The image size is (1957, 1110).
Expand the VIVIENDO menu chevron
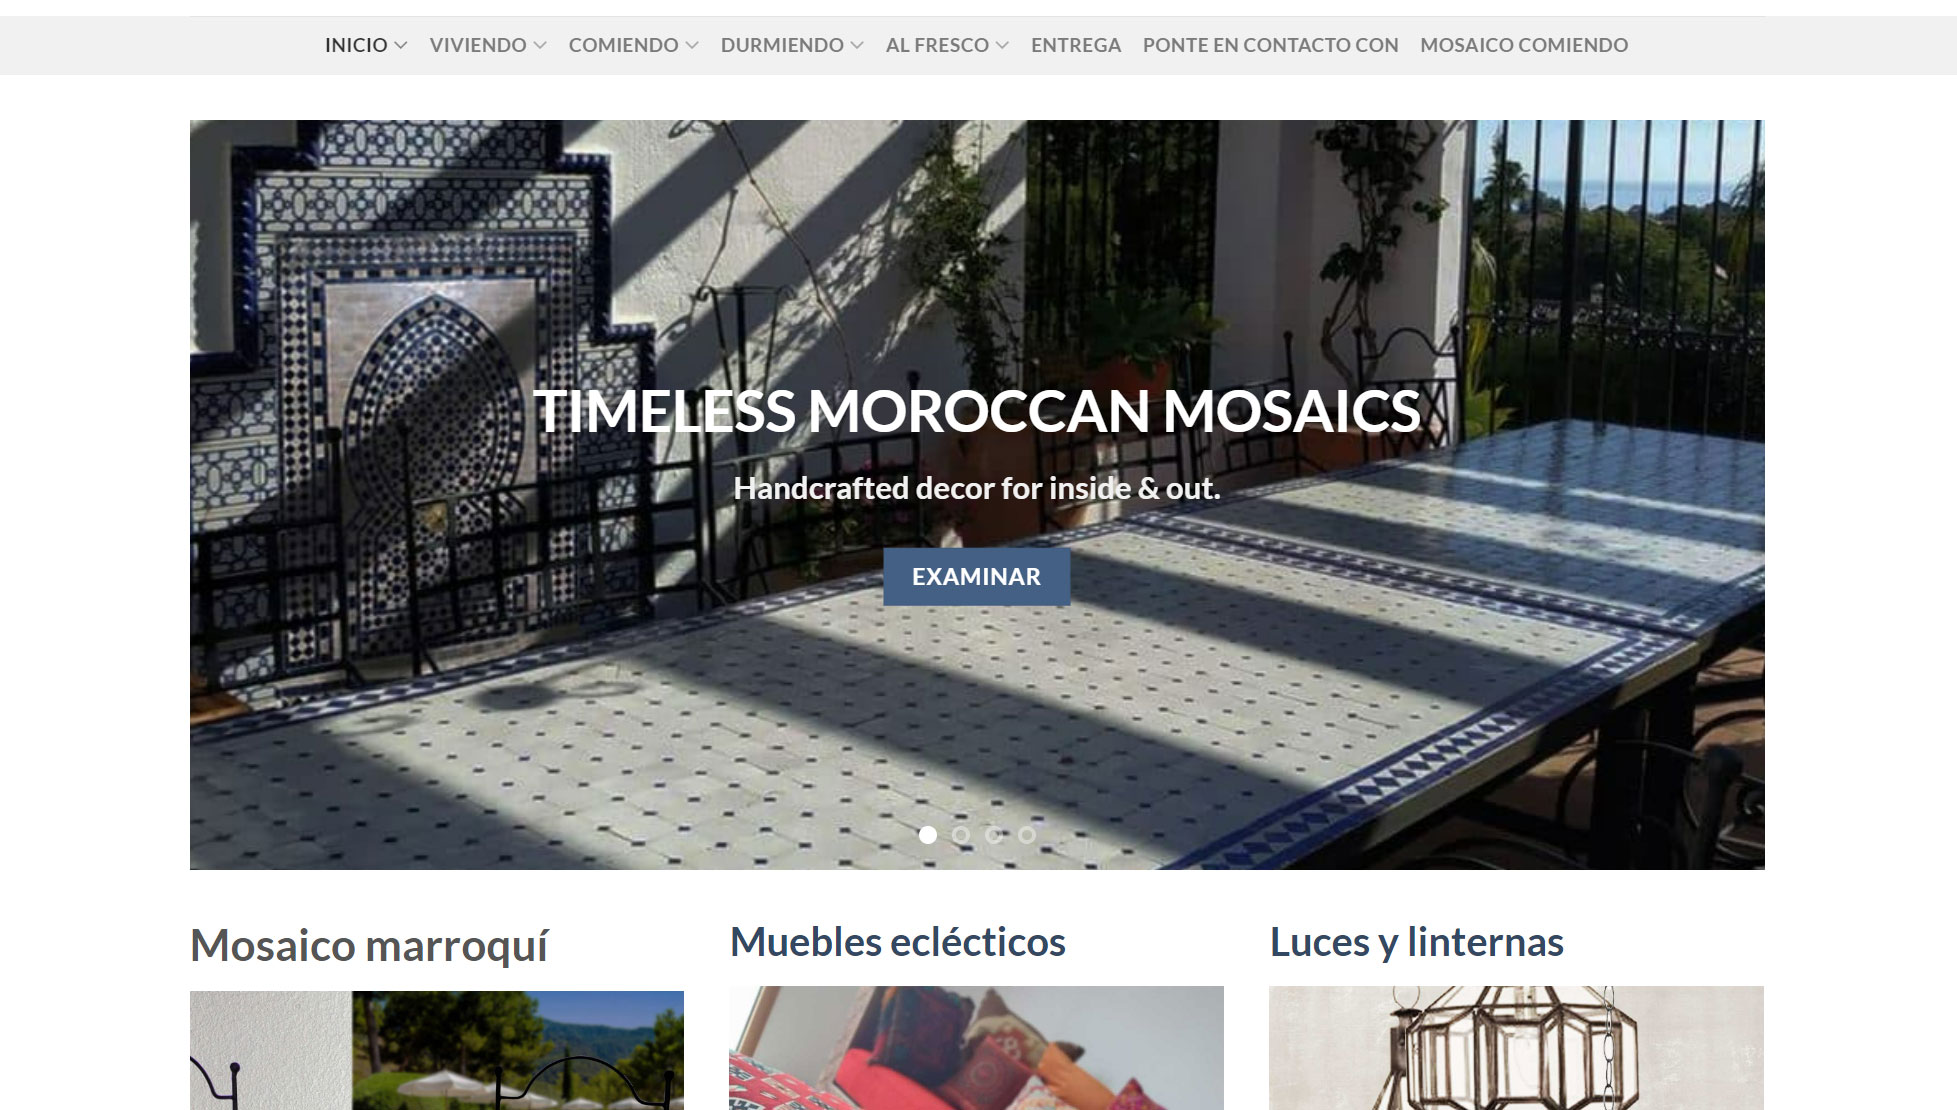[x=540, y=46]
